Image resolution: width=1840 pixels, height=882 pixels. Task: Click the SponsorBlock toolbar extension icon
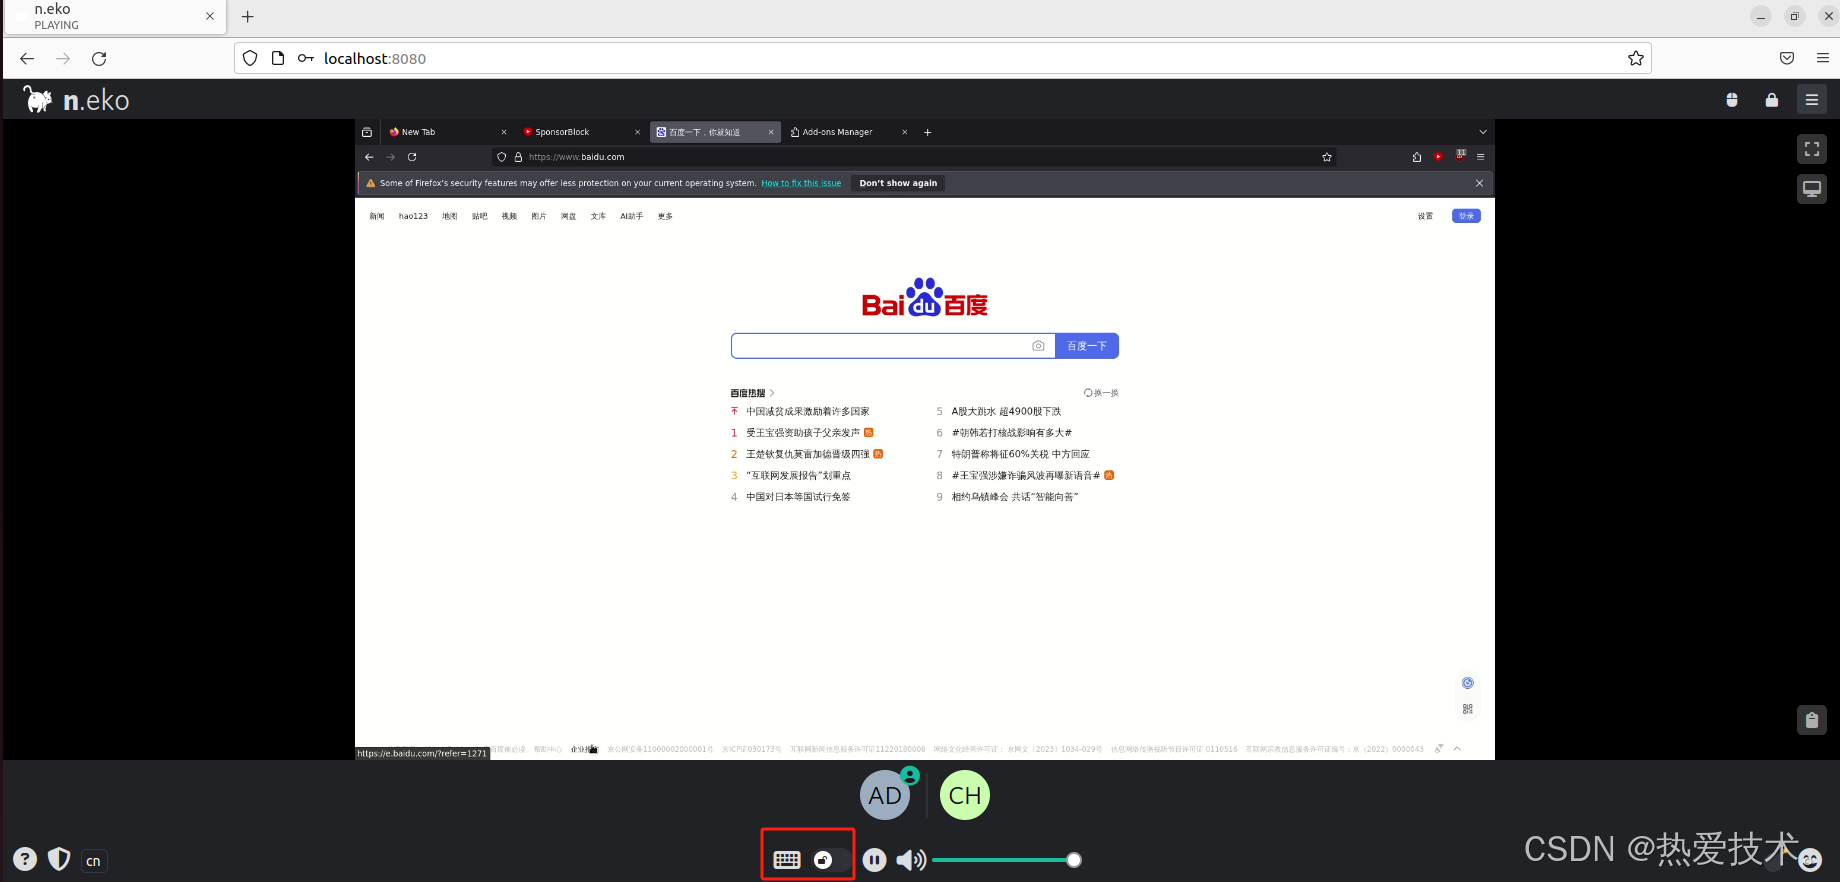pyautogui.click(x=1438, y=157)
